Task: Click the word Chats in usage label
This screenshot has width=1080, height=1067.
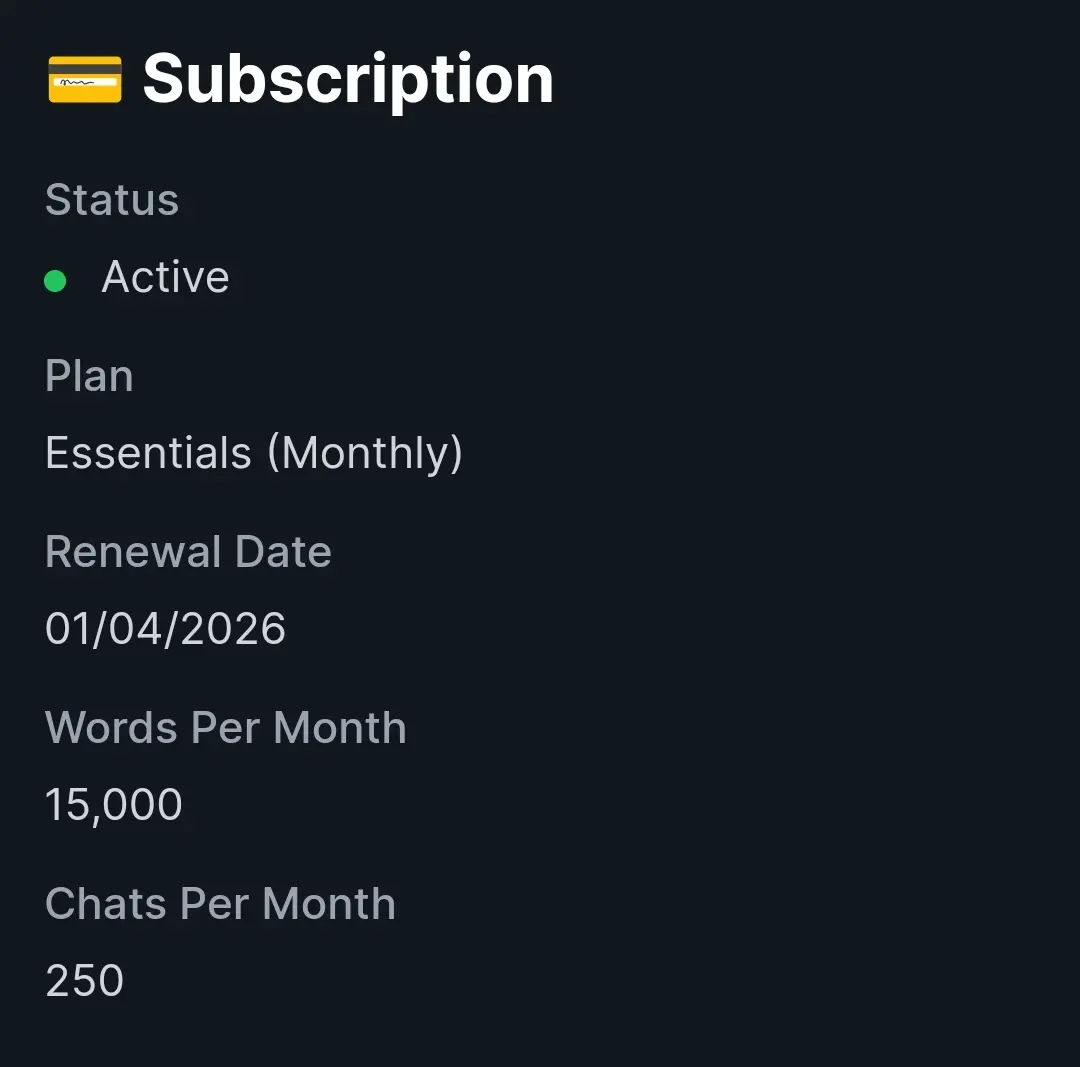Action: pyautogui.click(x=106, y=904)
